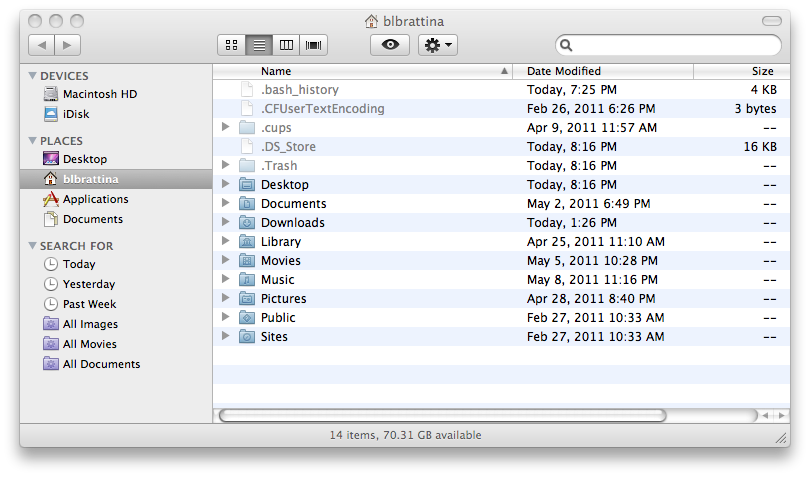The image size is (810, 477).
Task: Sort by the Size column header
Action: point(742,71)
